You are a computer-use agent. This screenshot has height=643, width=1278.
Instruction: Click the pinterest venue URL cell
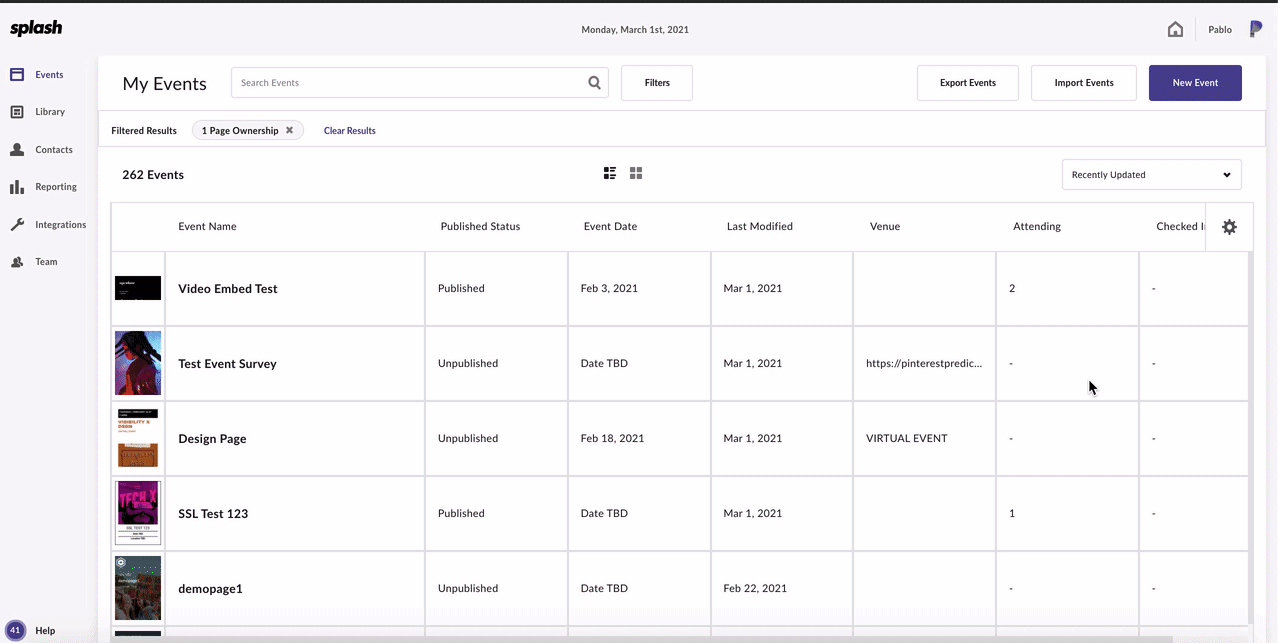pyautogui.click(x=924, y=364)
